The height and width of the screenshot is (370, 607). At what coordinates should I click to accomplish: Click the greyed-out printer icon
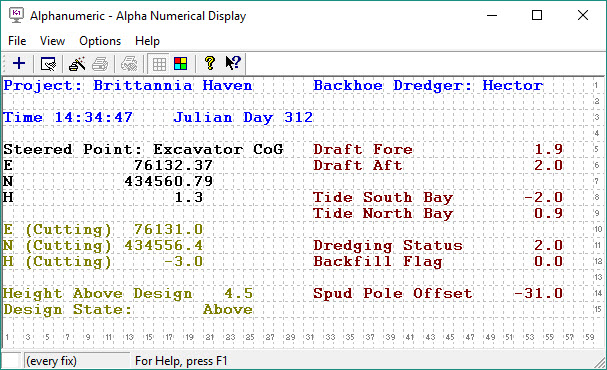(x=100, y=63)
